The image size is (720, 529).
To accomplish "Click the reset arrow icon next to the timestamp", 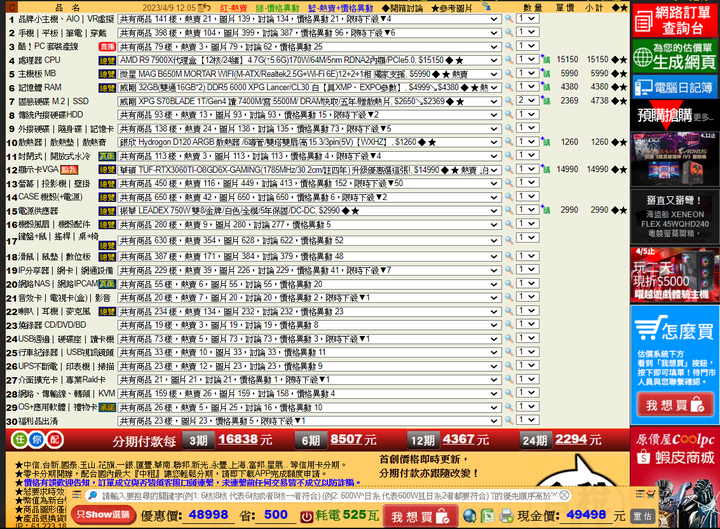I will pyautogui.click(x=204, y=7).
